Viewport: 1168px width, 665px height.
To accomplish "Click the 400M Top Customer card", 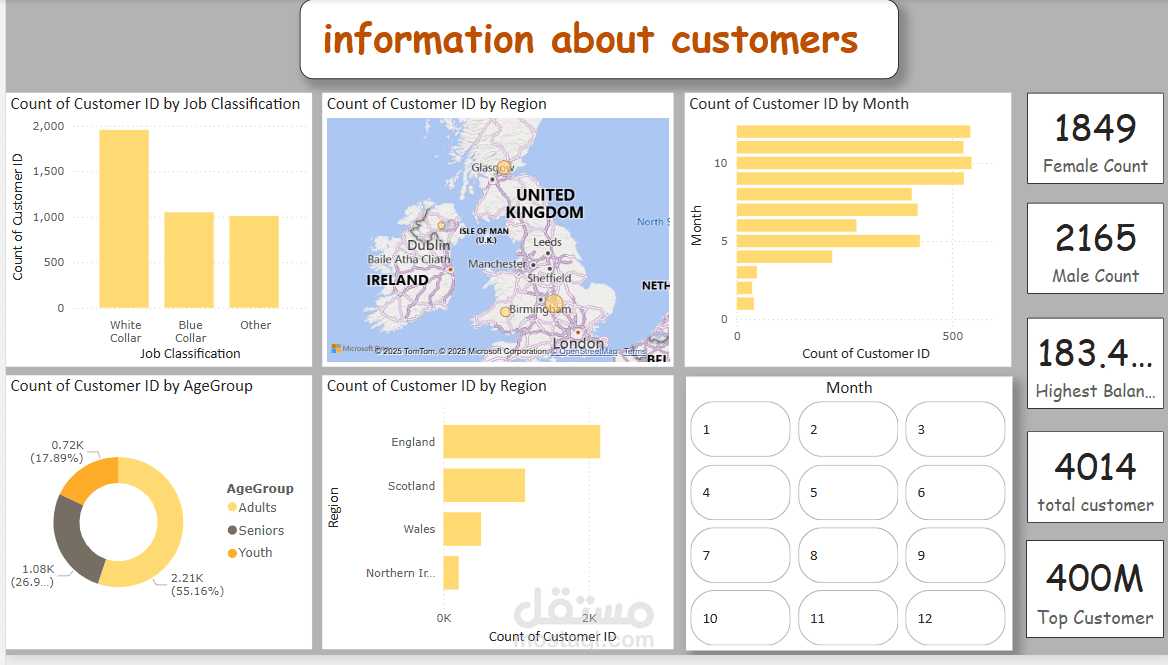I will coord(1094,589).
